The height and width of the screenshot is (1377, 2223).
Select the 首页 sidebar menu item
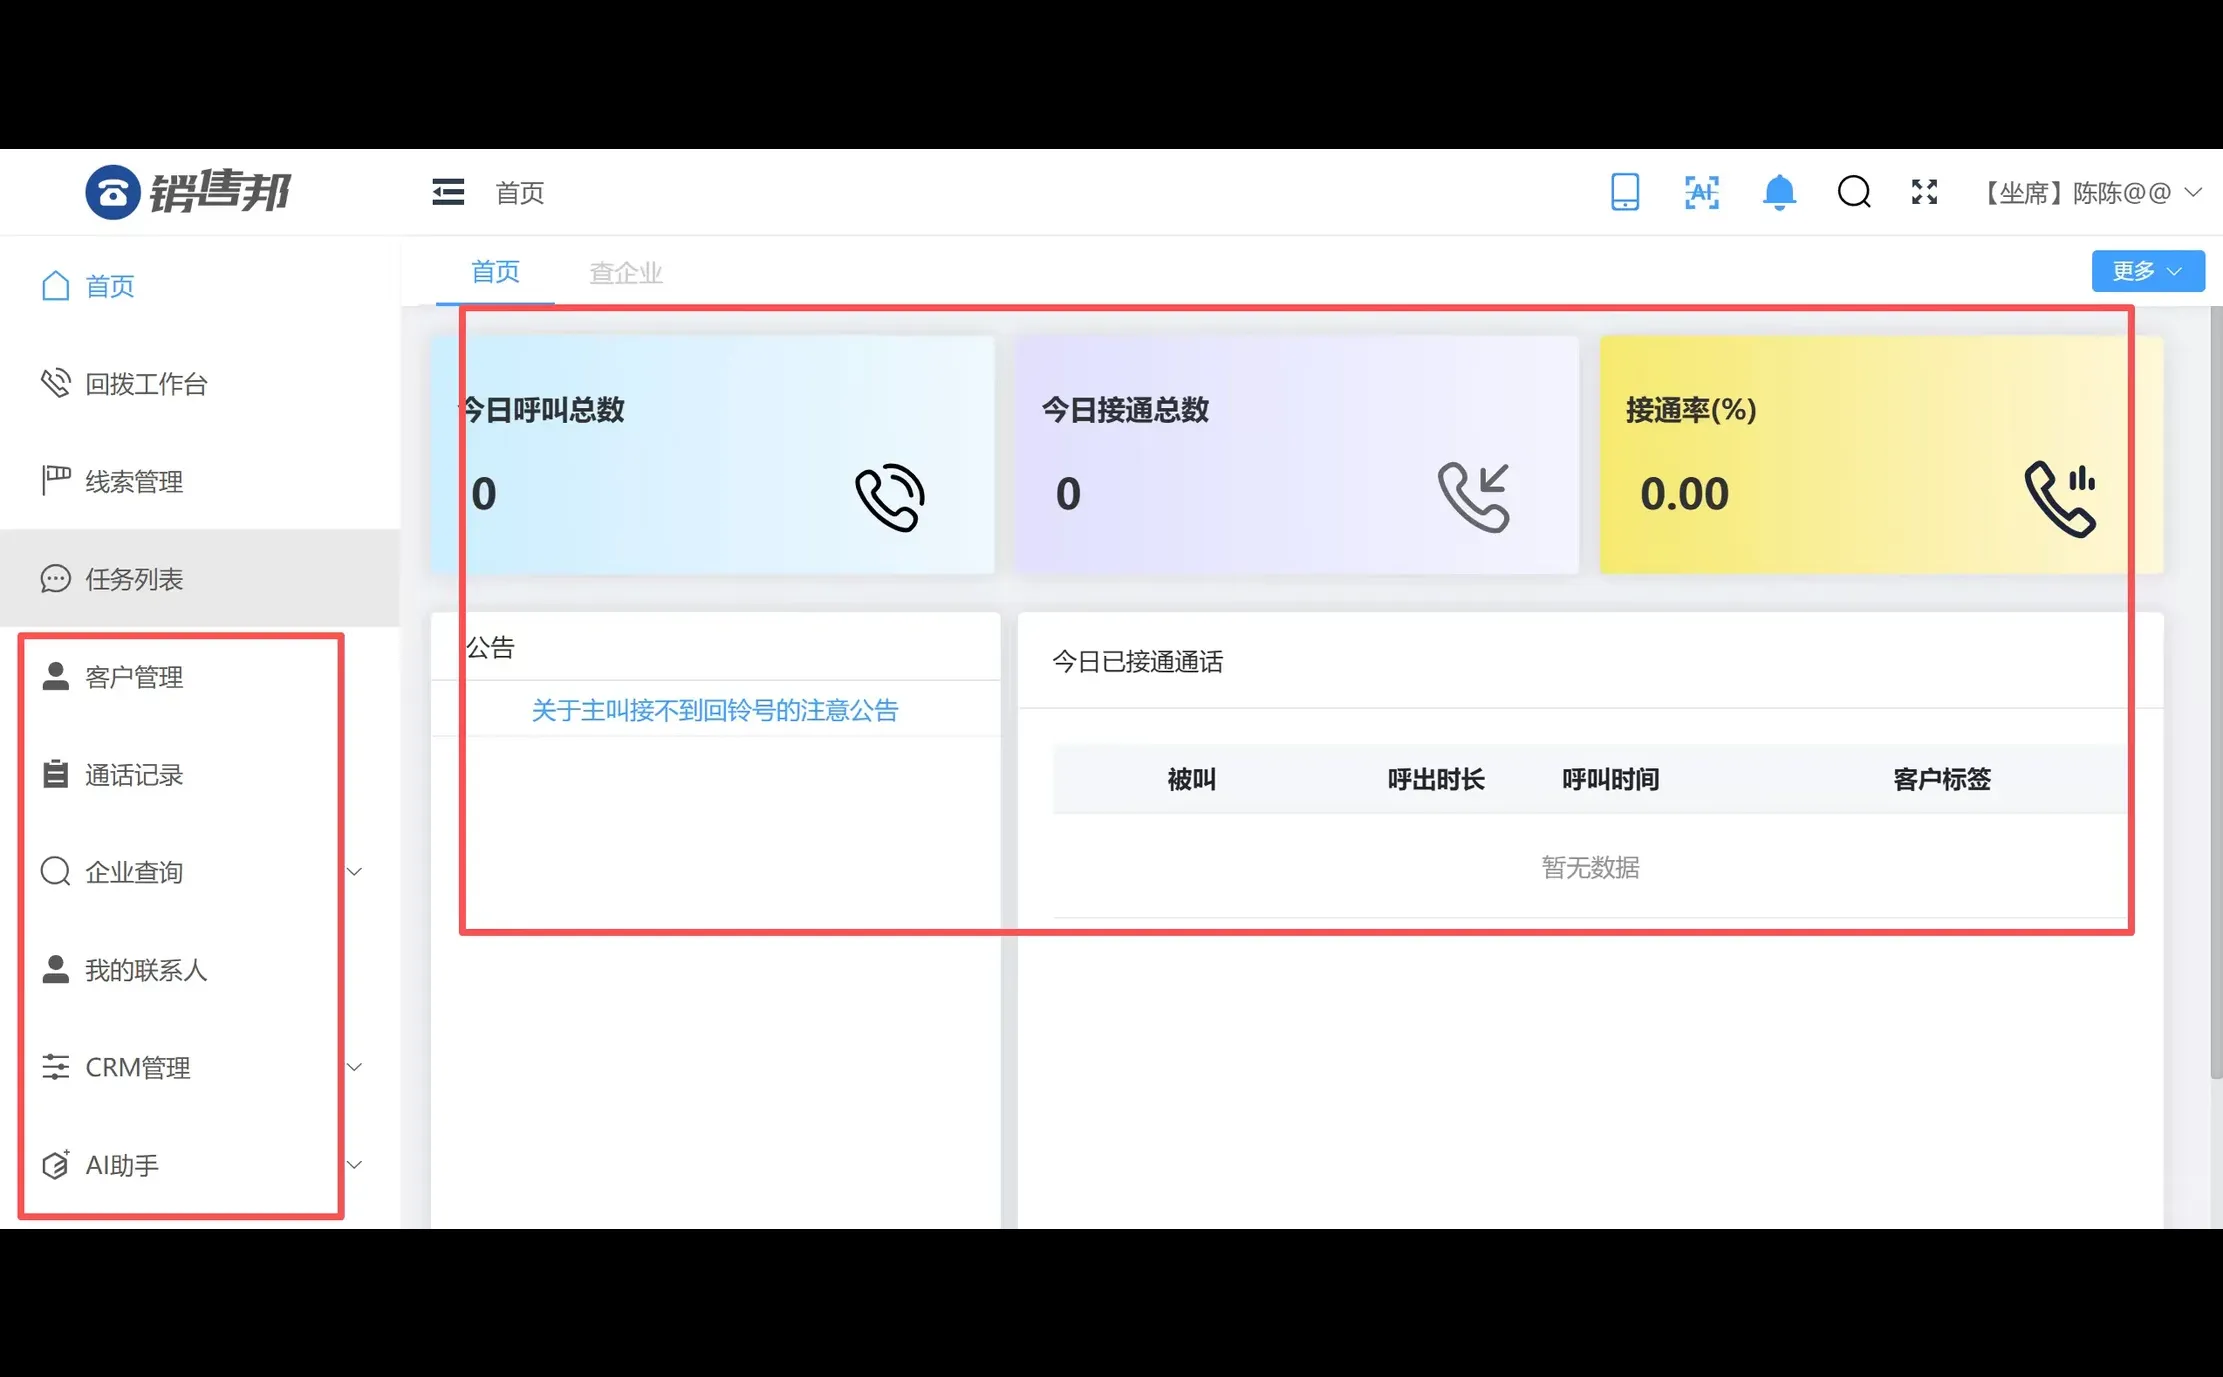pos(110,286)
